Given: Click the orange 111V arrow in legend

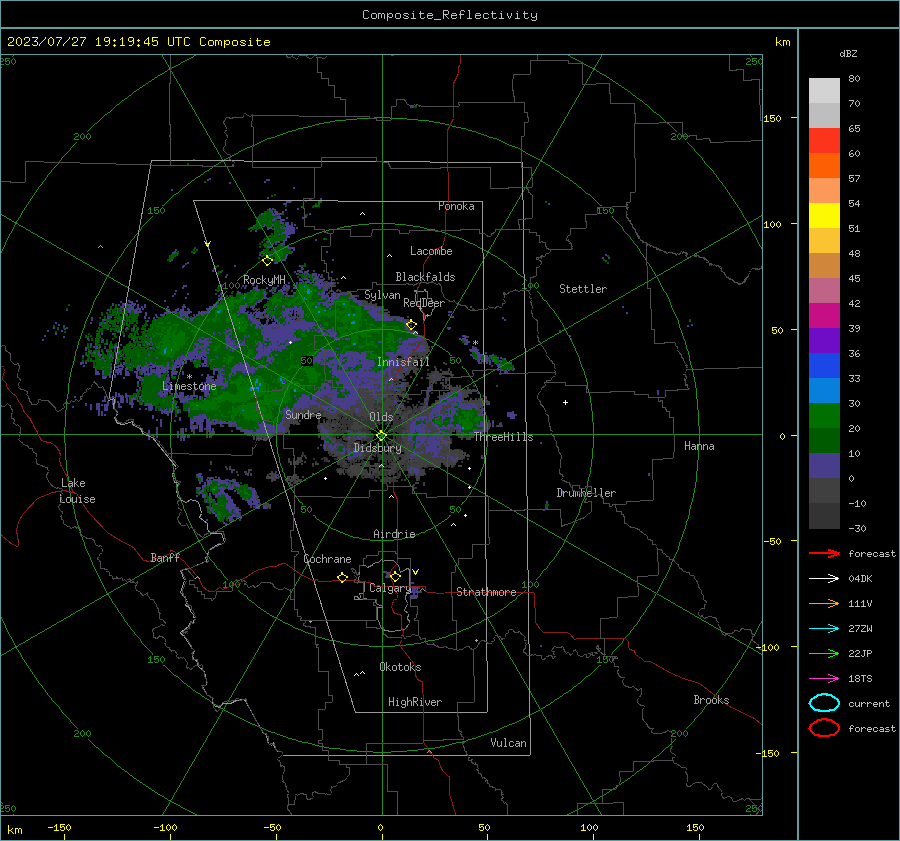Looking at the screenshot, I should pyautogui.click(x=824, y=603).
